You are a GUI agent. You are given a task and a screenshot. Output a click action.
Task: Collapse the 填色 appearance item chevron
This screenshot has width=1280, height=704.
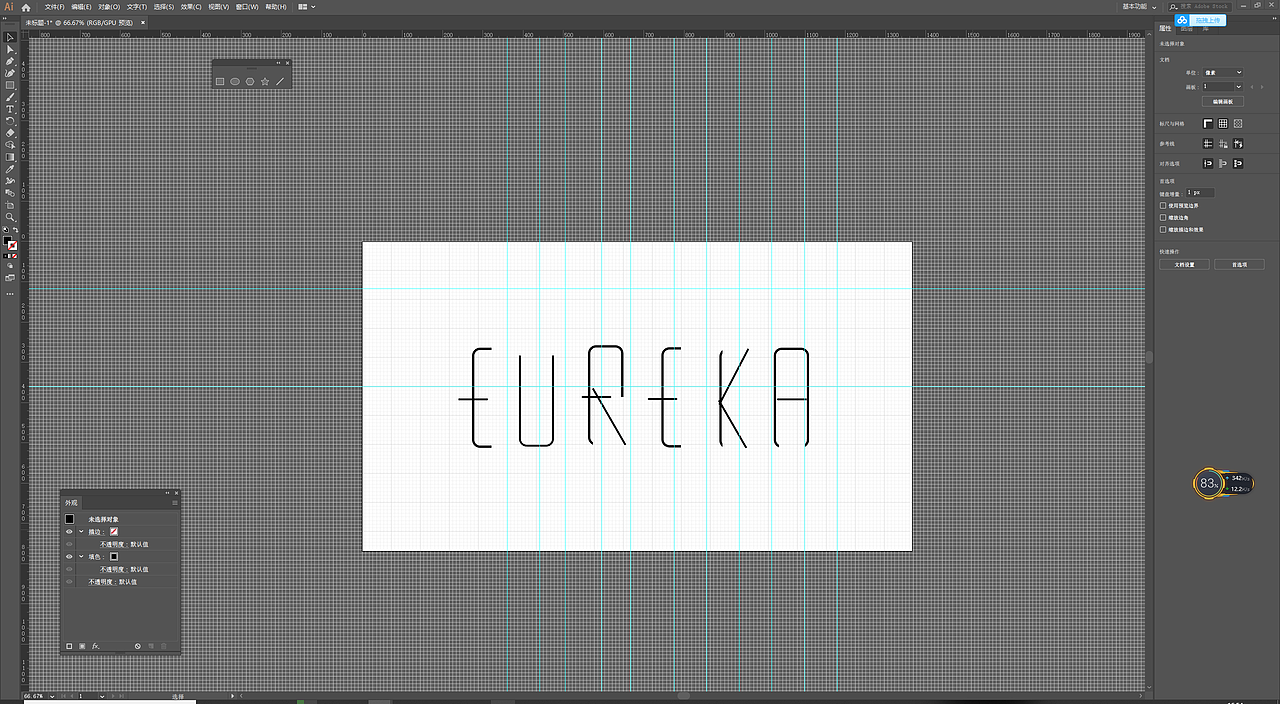coord(81,557)
